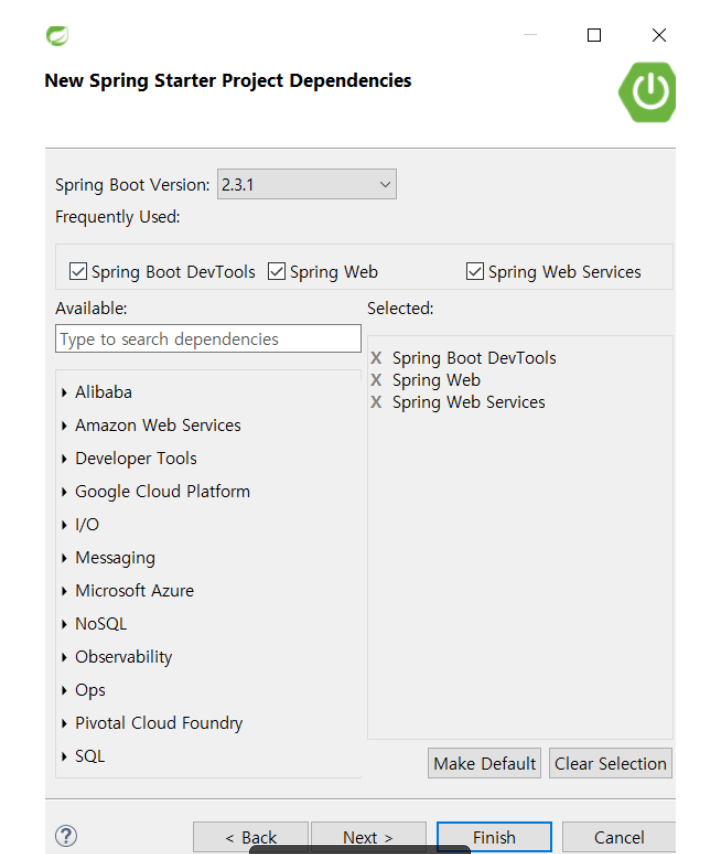
Task: Expand the Observability category
Action: (x=64, y=657)
